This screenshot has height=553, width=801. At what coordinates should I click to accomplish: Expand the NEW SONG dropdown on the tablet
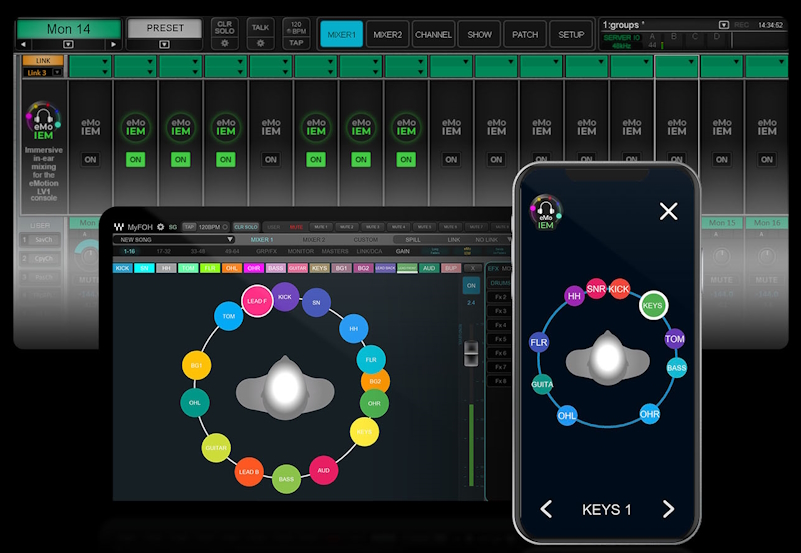[x=229, y=240]
